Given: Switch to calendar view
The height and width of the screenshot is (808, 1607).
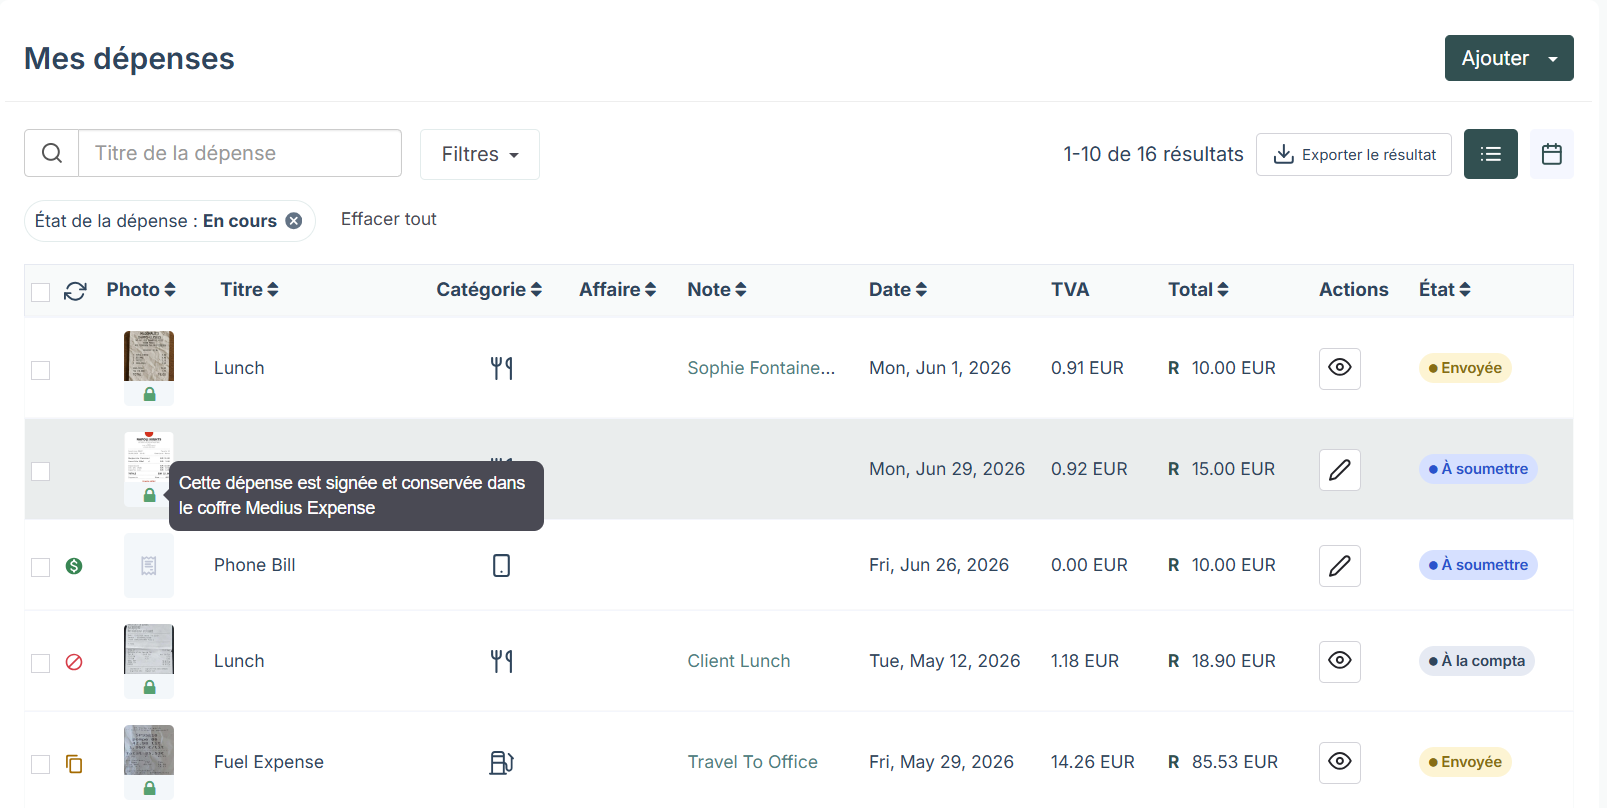Looking at the screenshot, I should (x=1551, y=154).
